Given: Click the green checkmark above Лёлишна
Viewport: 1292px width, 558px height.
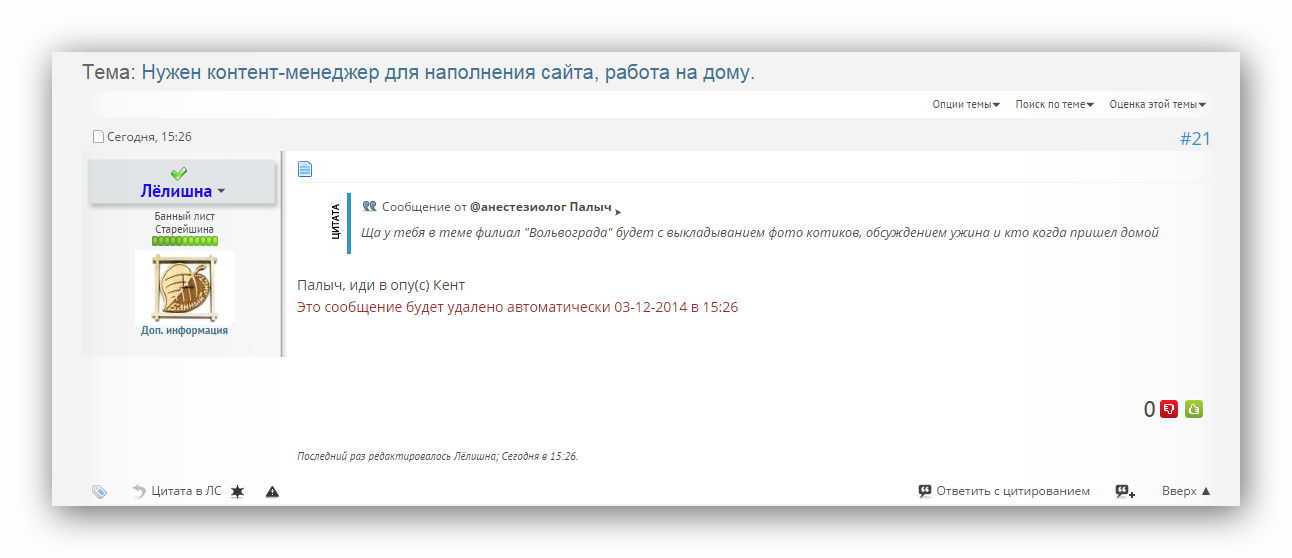Looking at the screenshot, I should [x=179, y=173].
